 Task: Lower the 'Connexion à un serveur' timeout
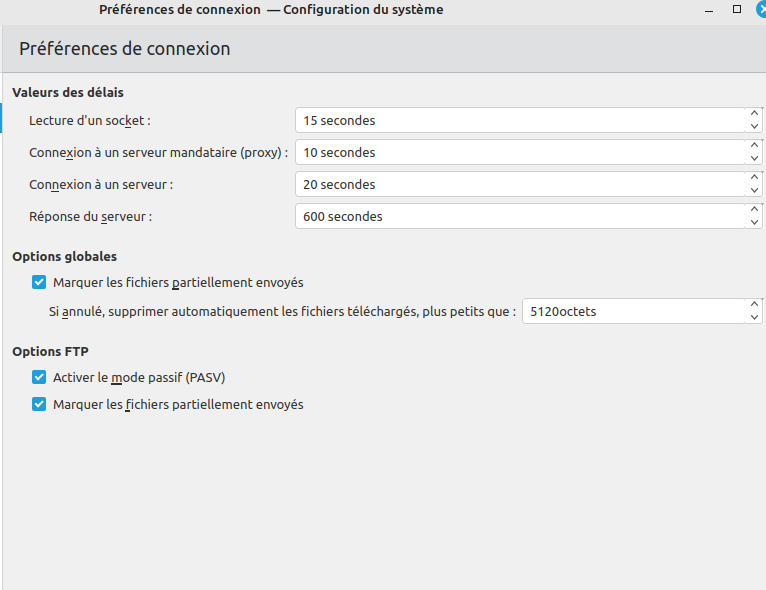[x=755, y=190]
